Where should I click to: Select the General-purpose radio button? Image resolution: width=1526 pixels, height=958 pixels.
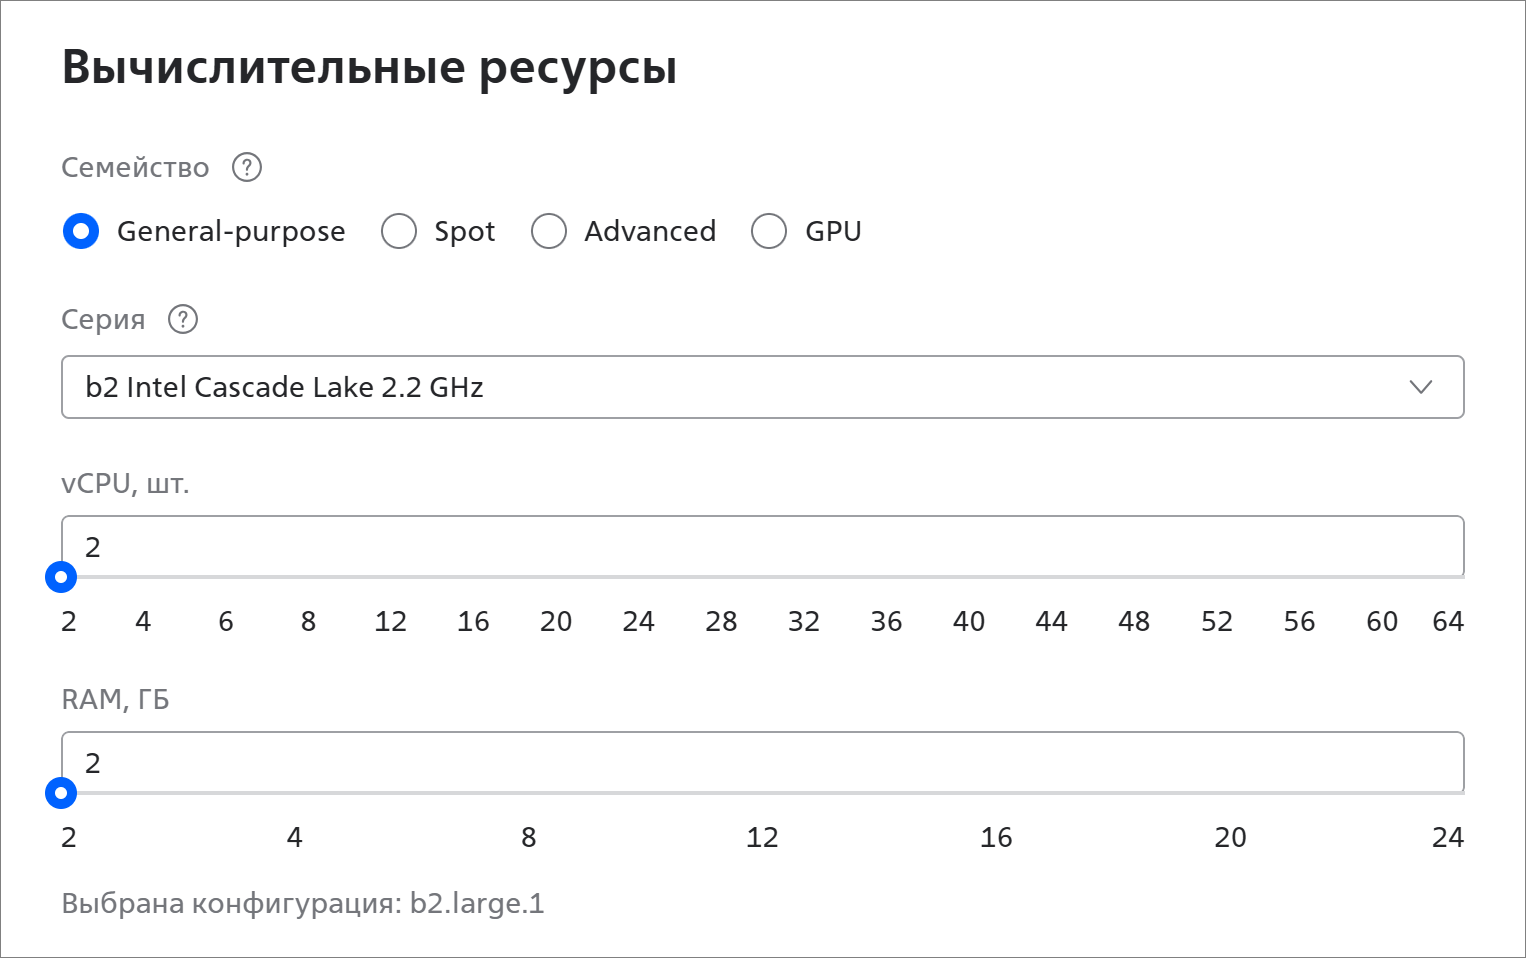(81, 231)
